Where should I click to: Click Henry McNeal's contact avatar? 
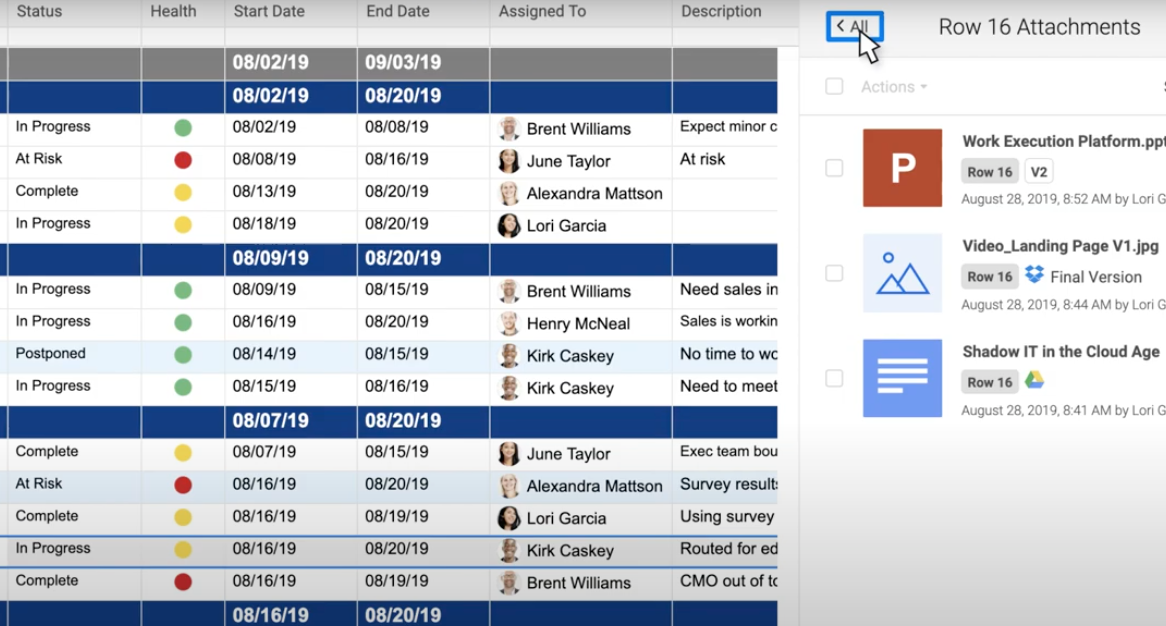point(509,323)
